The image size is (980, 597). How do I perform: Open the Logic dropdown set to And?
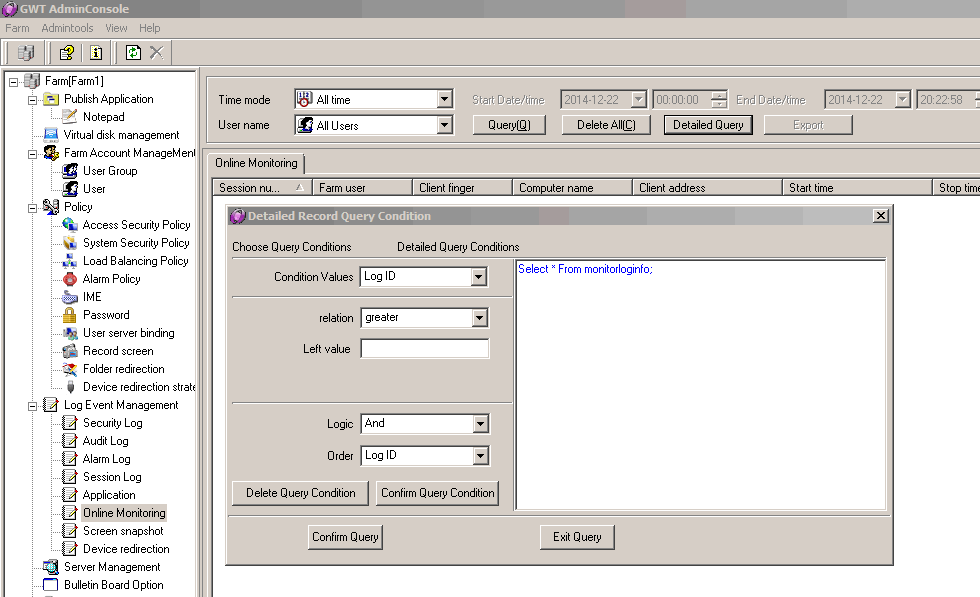pyautogui.click(x=479, y=424)
